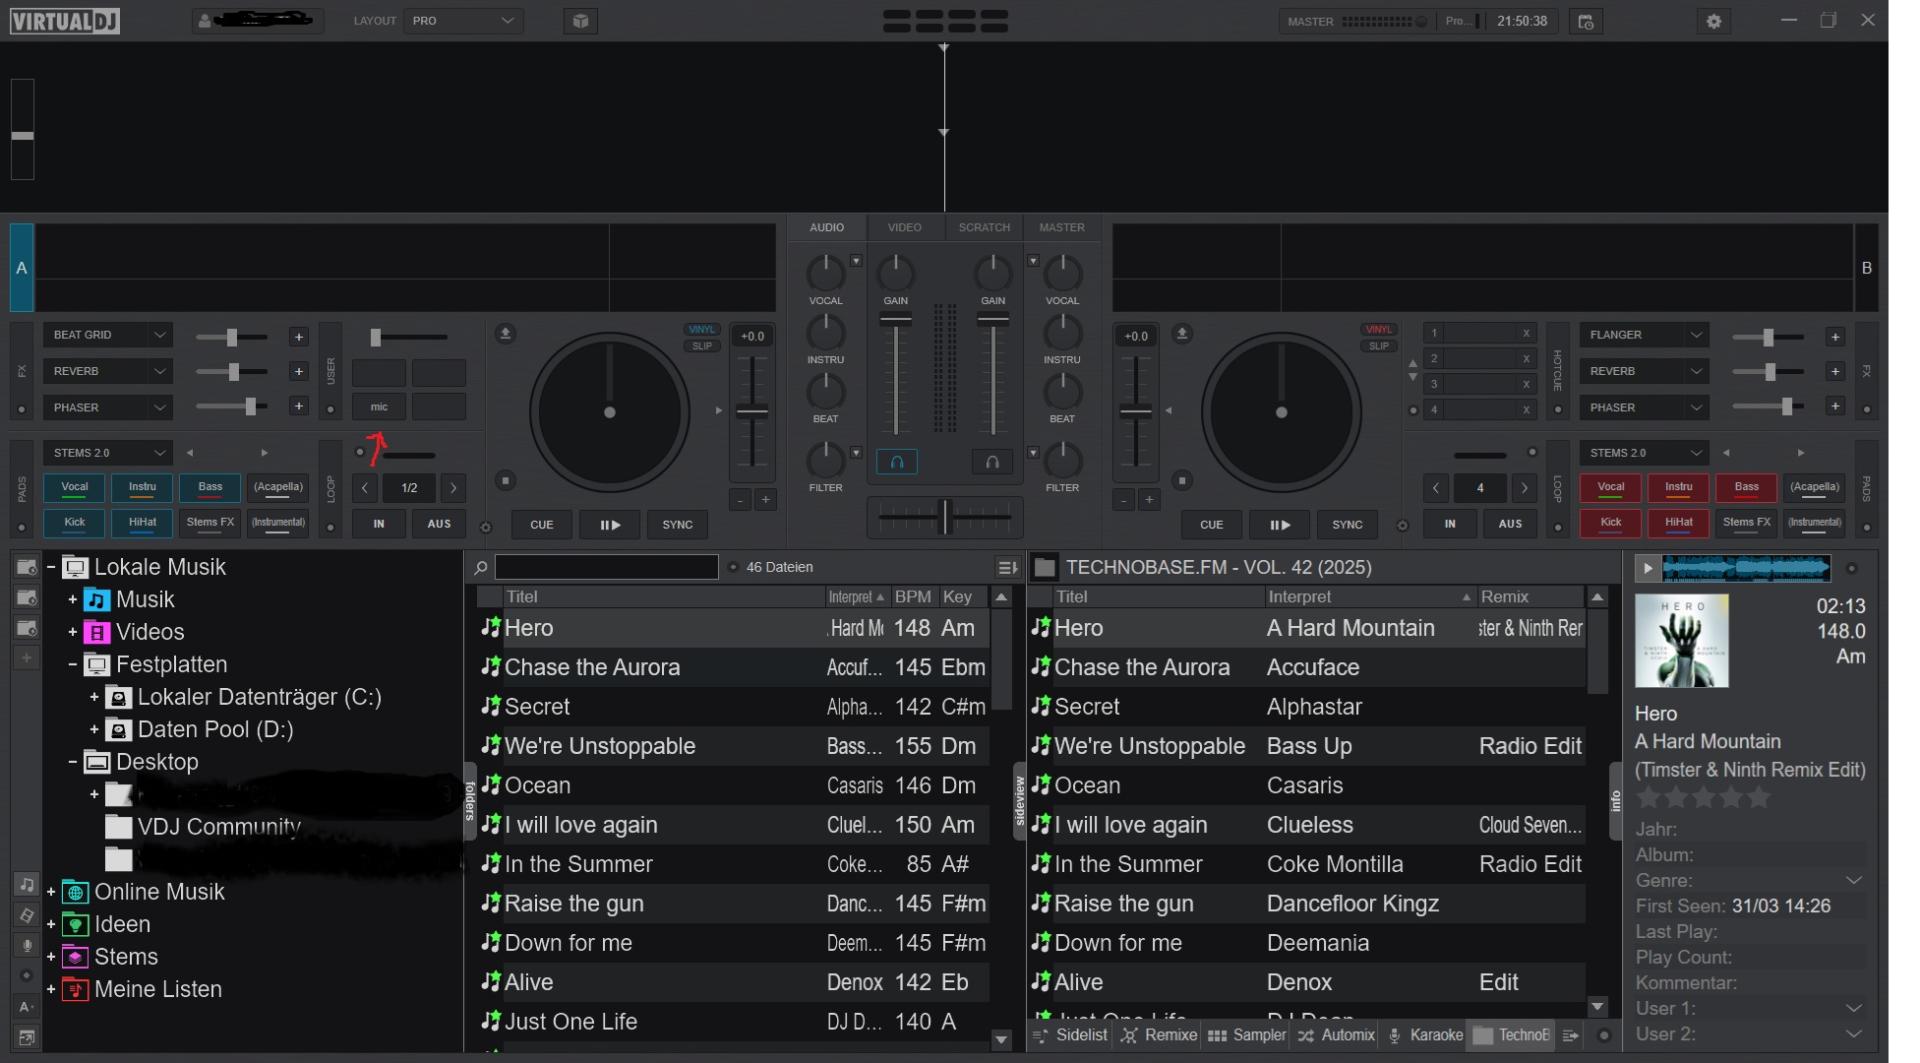Play the preview in the info panel
This screenshot has width=1920, height=1063.
1647,568
